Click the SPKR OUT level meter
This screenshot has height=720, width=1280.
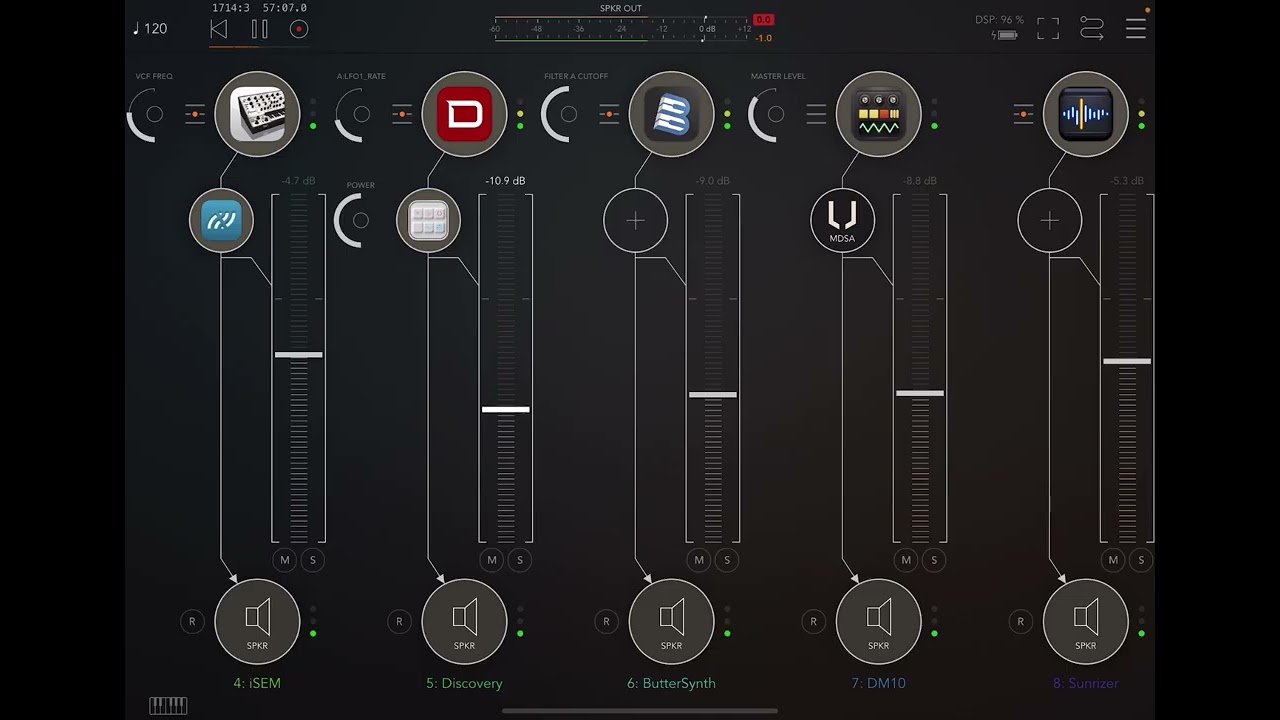coord(622,28)
